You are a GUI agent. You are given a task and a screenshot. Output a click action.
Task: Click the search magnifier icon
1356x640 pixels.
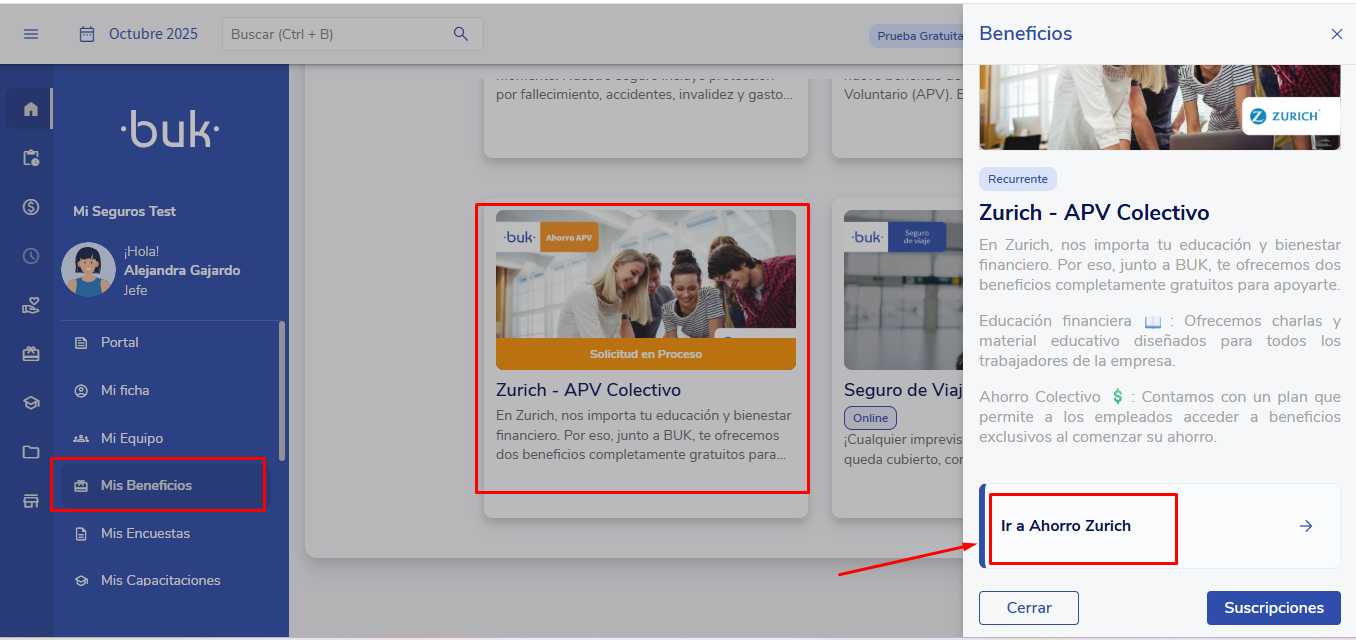pyautogui.click(x=461, y=34)
